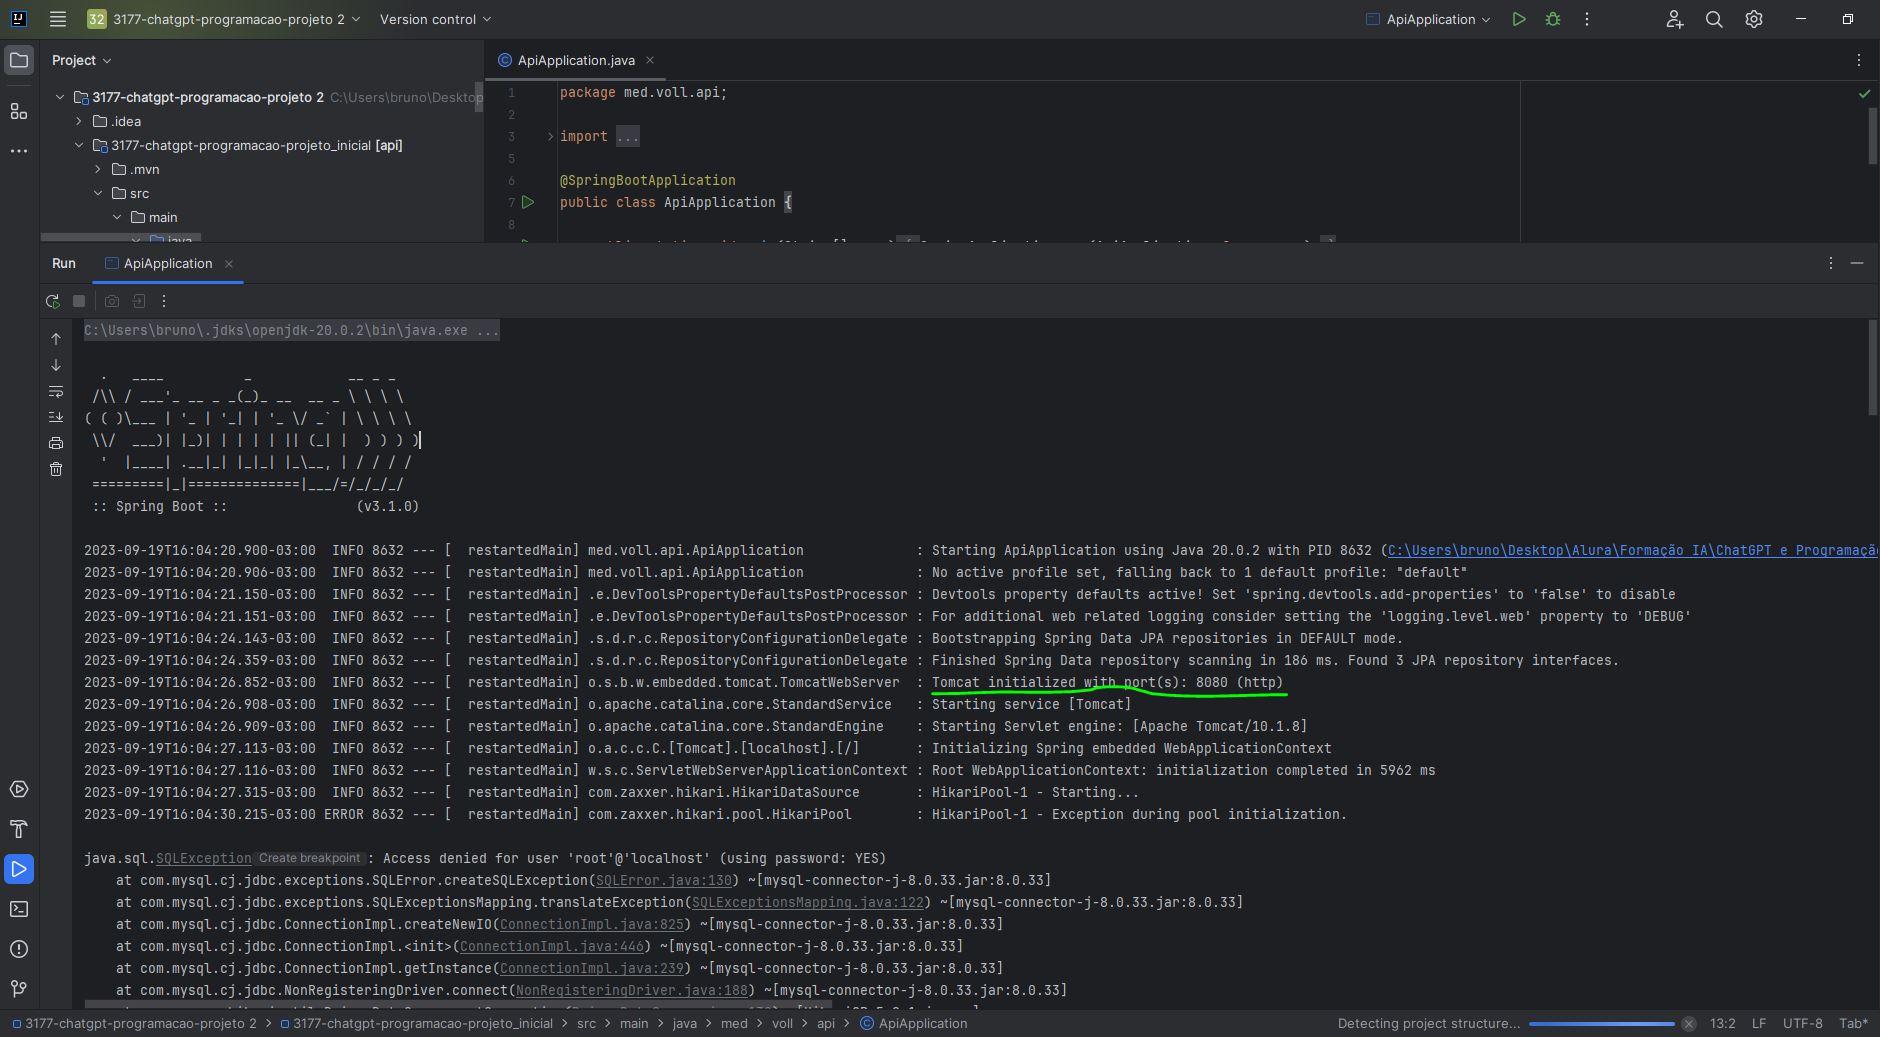Open the ApiApplication run configuration dropdown
Viewport: 1880px width, 1037px height.
pyautogui.click(x=1428, y=19)
